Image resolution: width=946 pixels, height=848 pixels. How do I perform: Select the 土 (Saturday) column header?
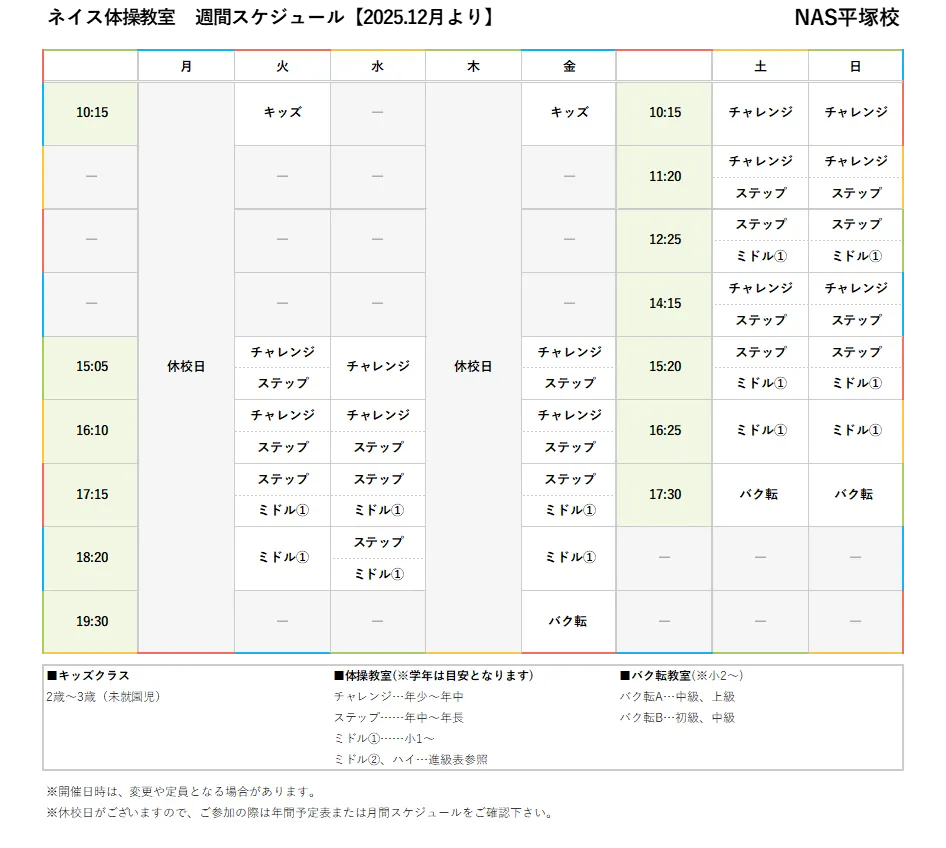point(760,67)
